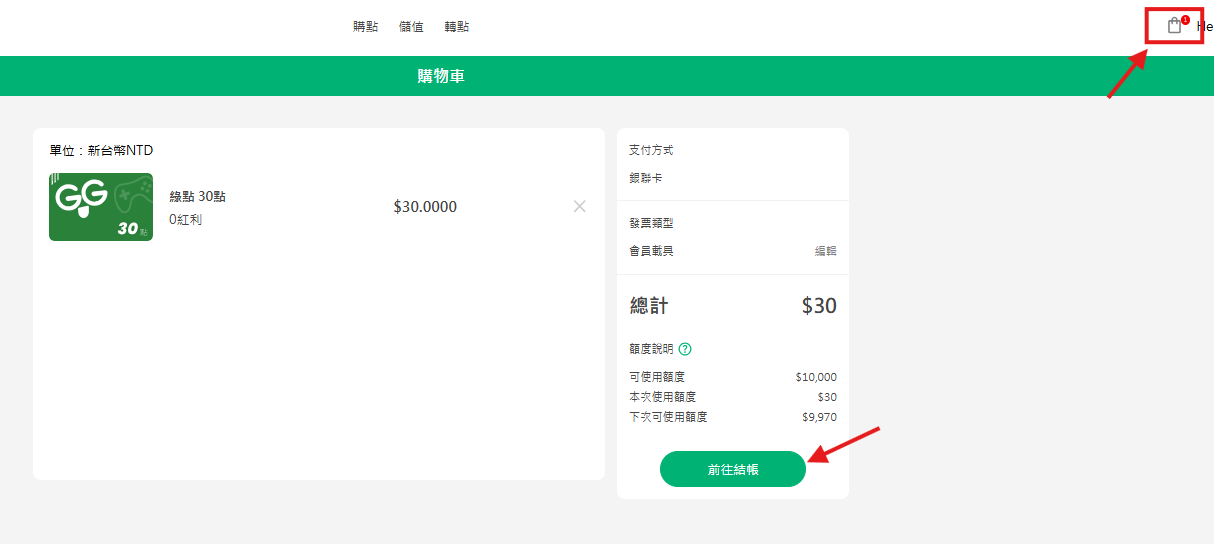This screenshot has height=544, width=1214.
Task: Click the 購物車 title in green banner
Action: click(441, 76)
